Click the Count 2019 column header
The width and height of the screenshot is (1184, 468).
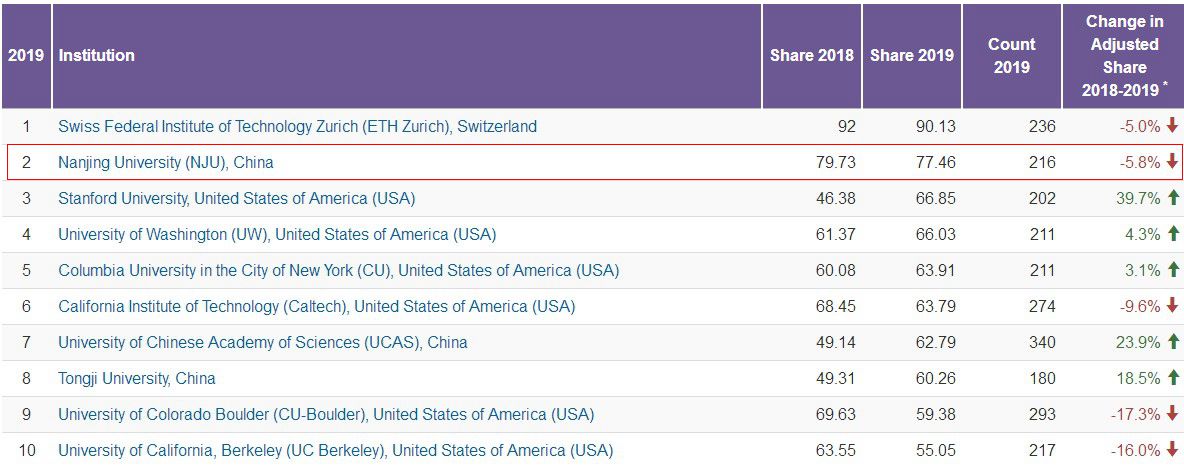pyautogui.click(x=1010, y=55)
